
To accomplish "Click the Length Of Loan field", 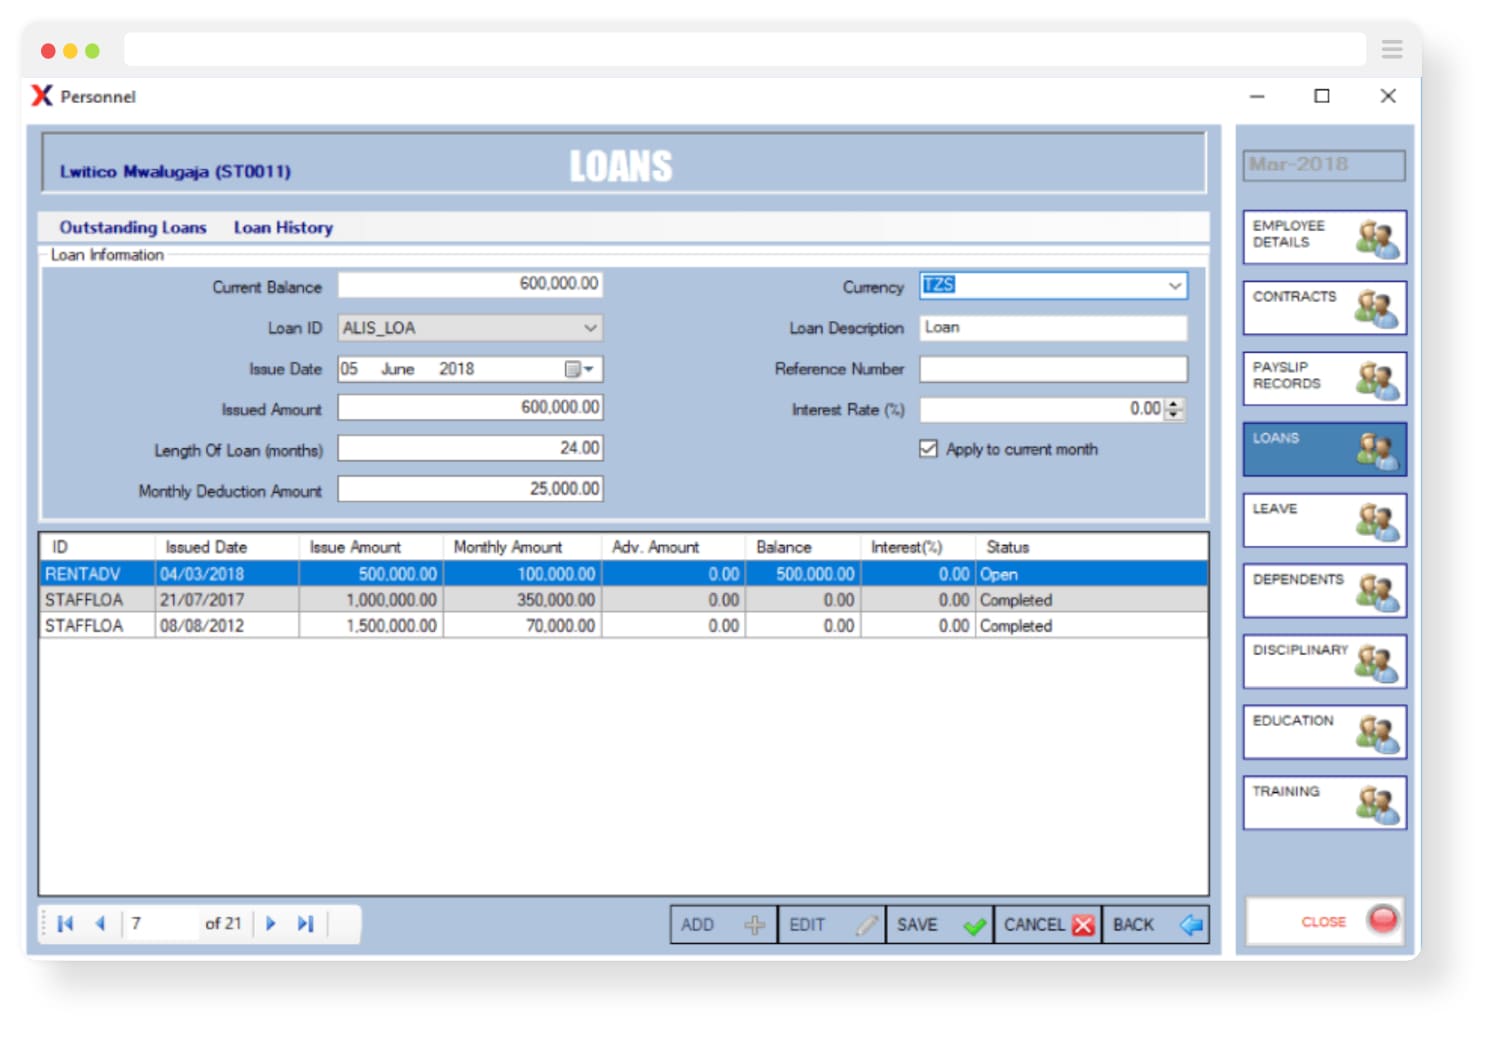I will coord(470,448).
